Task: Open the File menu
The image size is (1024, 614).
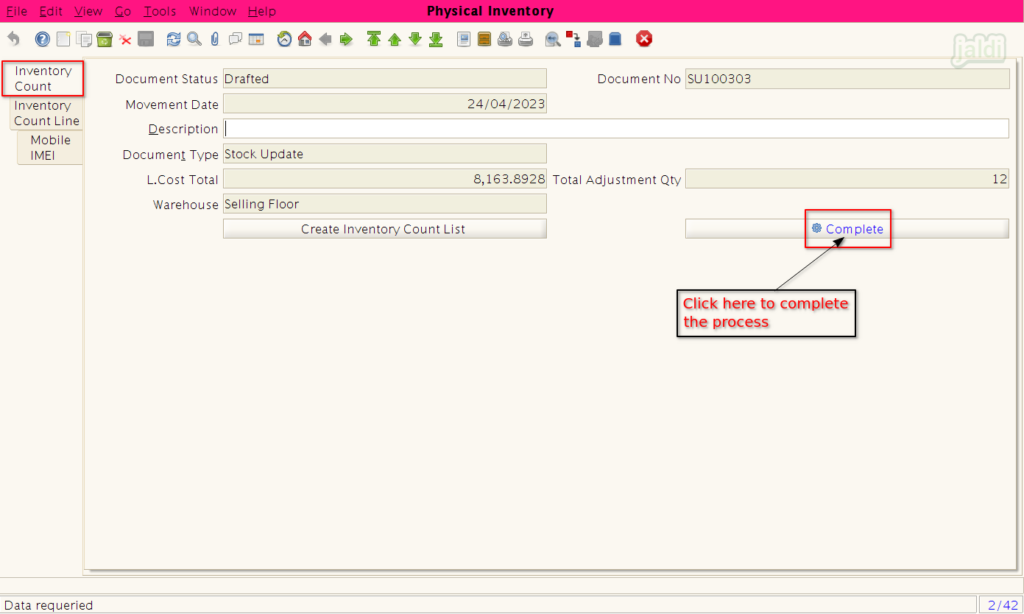Action: [x=16, y=11]
